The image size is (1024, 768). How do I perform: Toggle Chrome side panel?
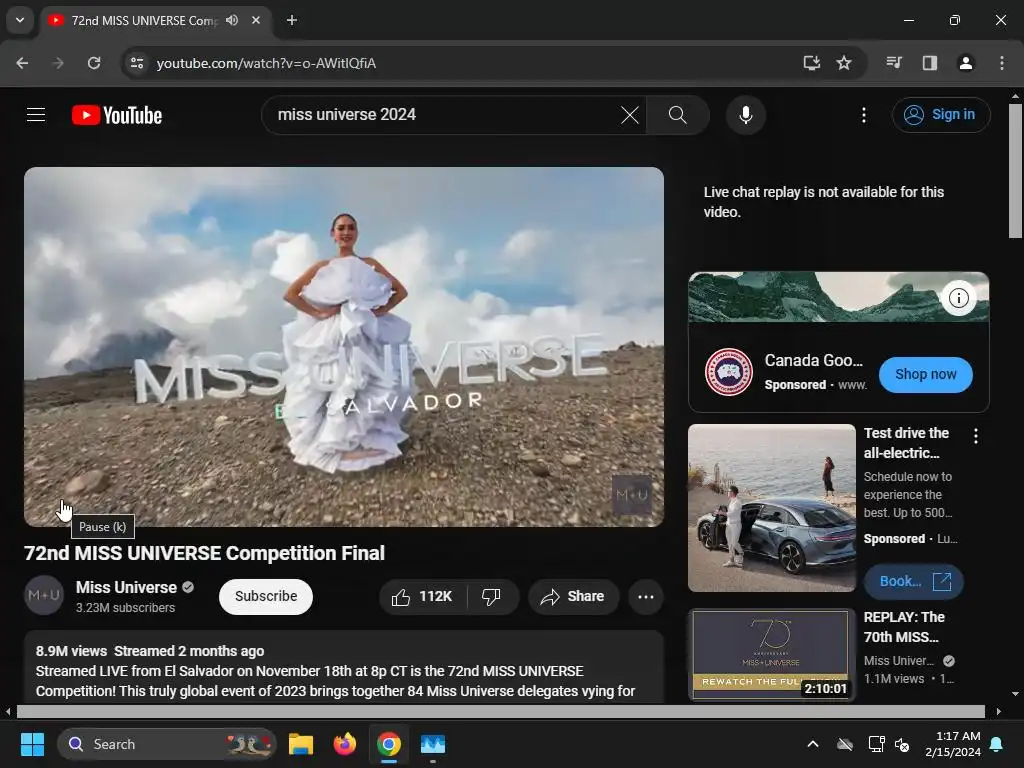[929, 63]
